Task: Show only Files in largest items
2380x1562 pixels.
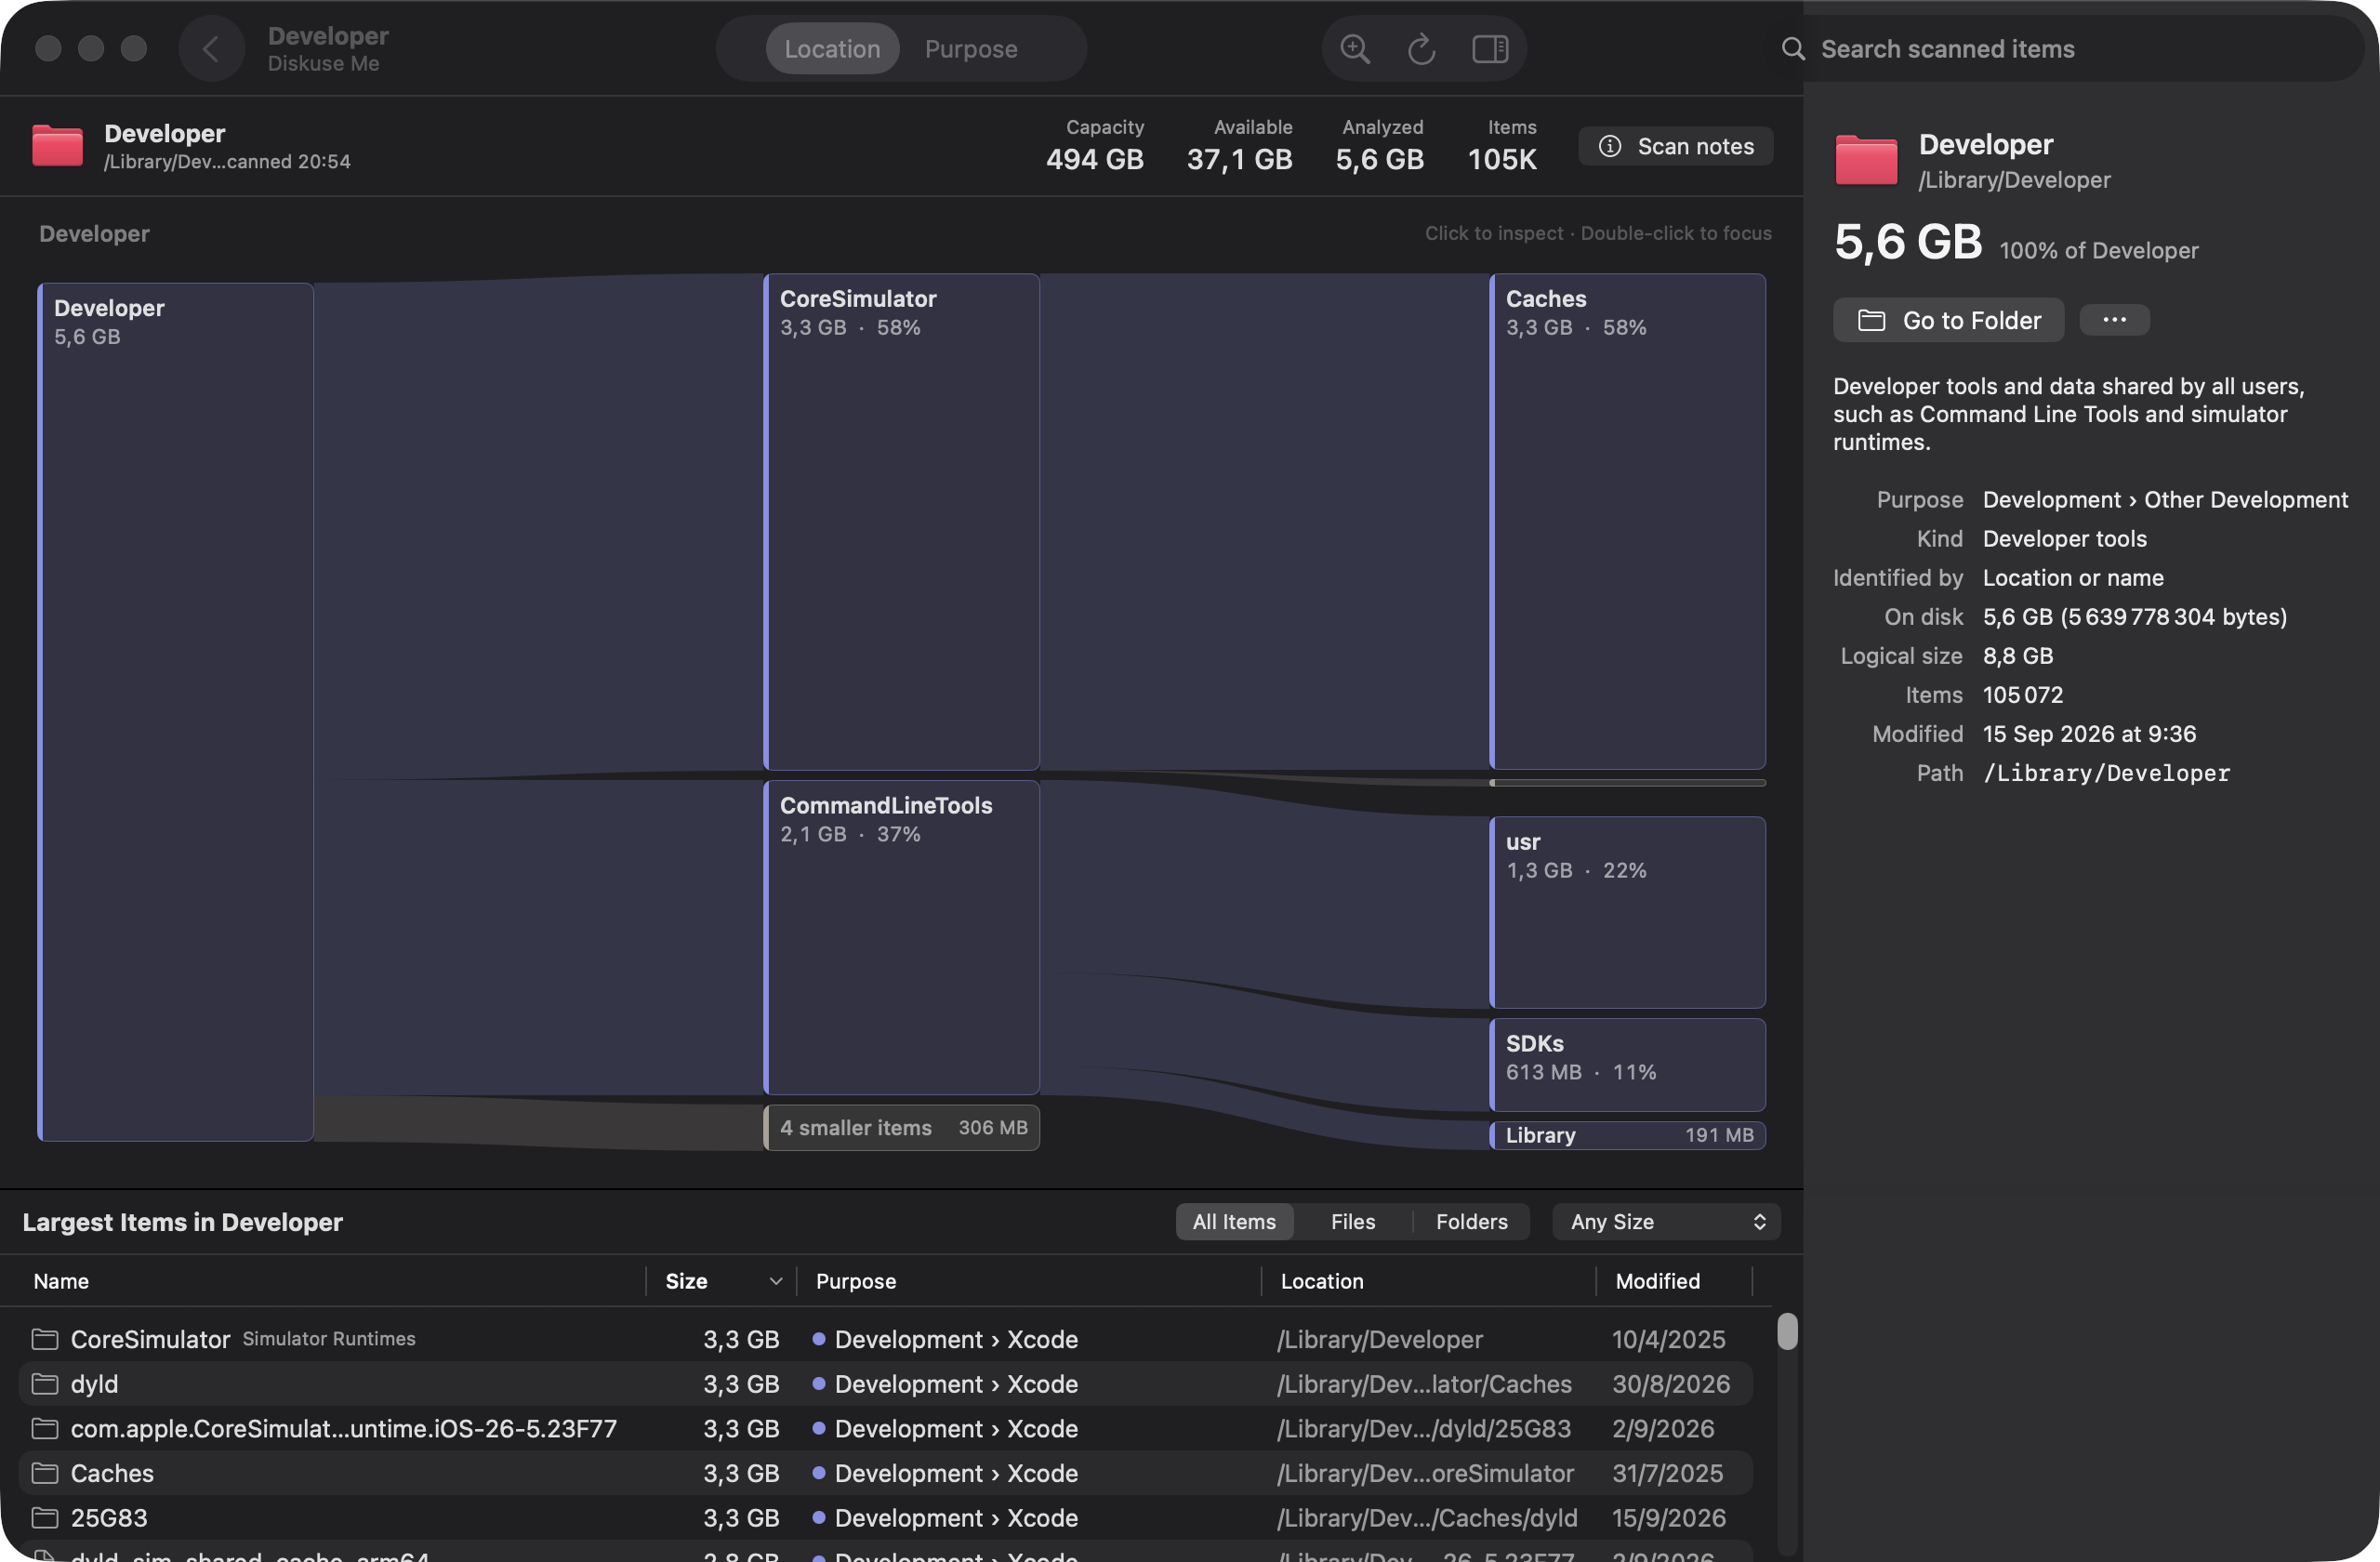Action: click(1352, 1221)
